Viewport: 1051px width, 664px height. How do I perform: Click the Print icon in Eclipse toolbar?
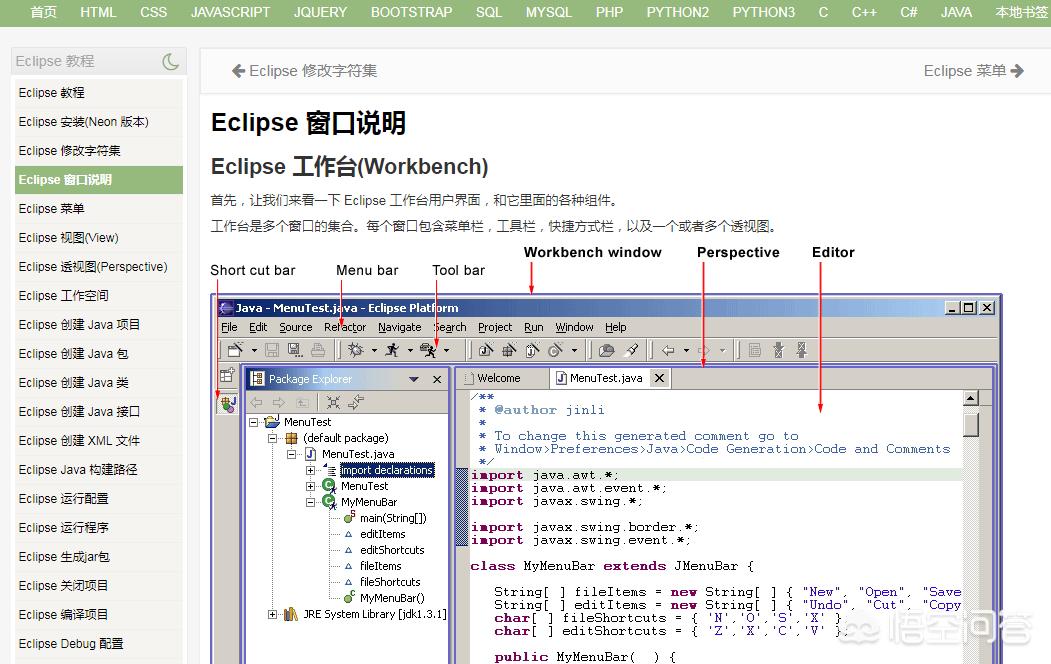coord(318,350)
